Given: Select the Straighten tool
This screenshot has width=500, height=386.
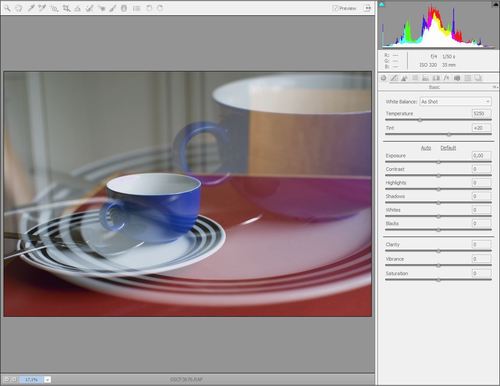Looking at the screenshot, I should click(x=78, y=8).
